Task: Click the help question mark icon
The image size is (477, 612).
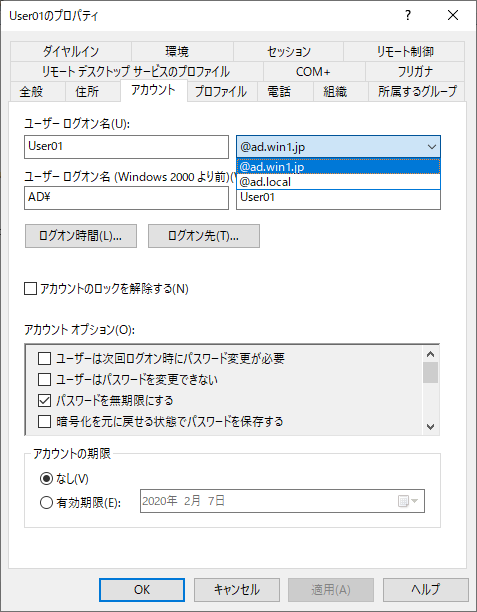Action: [408, 15]
